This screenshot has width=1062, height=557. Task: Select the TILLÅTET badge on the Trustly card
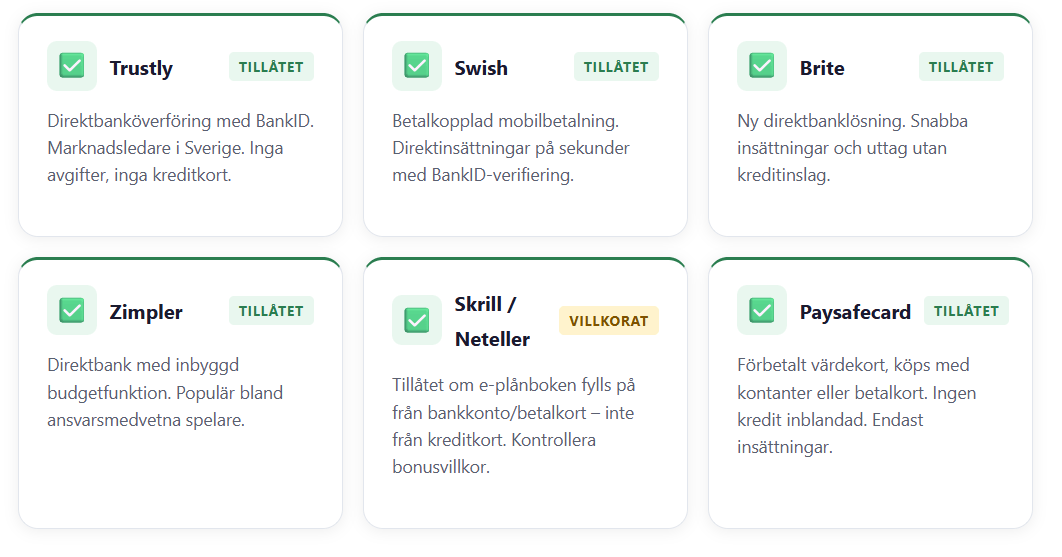(x=271, y=66)
